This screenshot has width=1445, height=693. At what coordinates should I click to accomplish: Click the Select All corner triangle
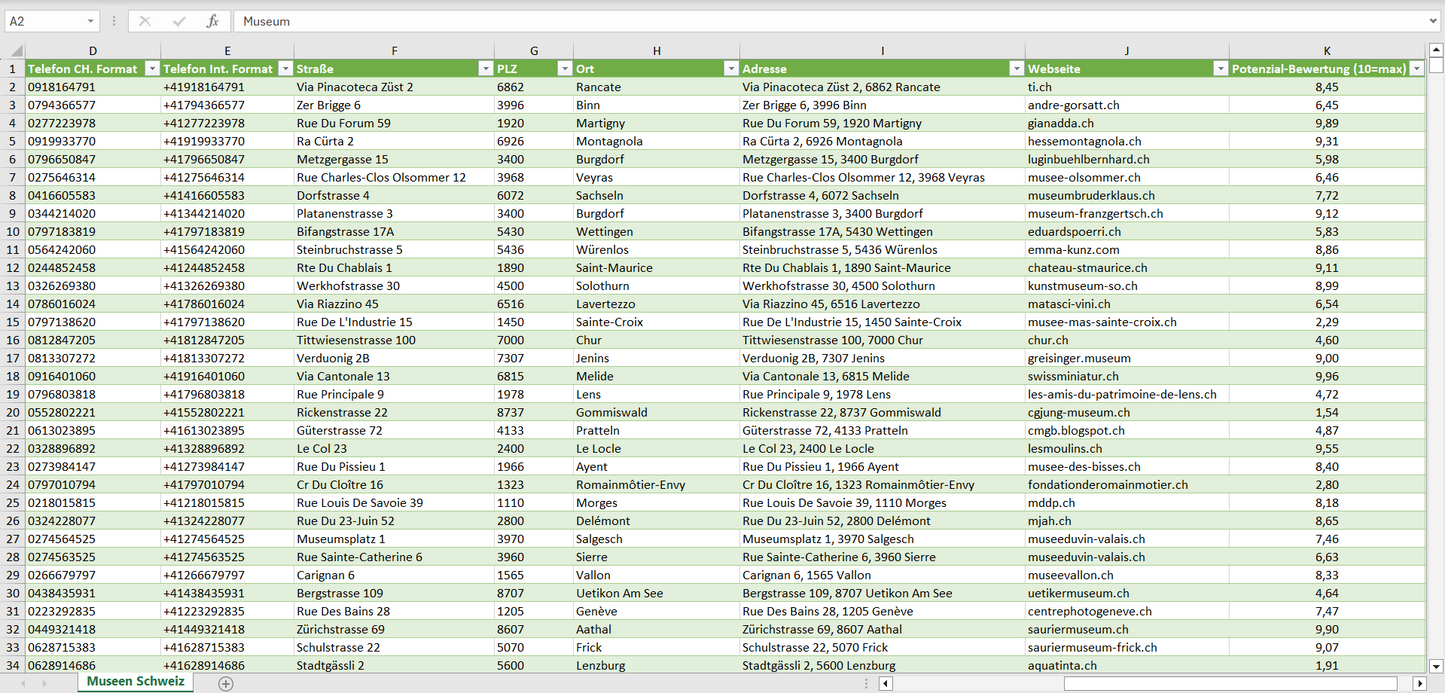13,50
